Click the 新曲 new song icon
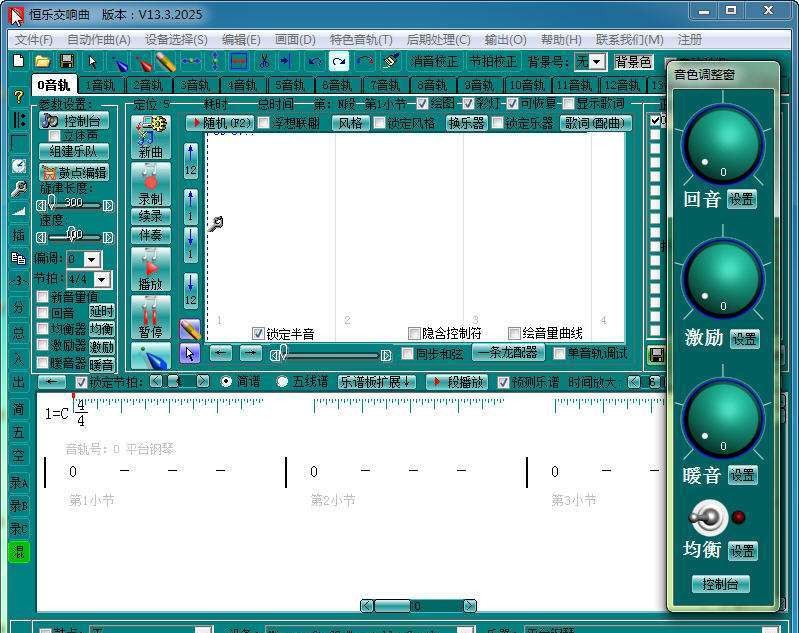The height and width of the screenshot is (633, 799). [x=150, y=137]
